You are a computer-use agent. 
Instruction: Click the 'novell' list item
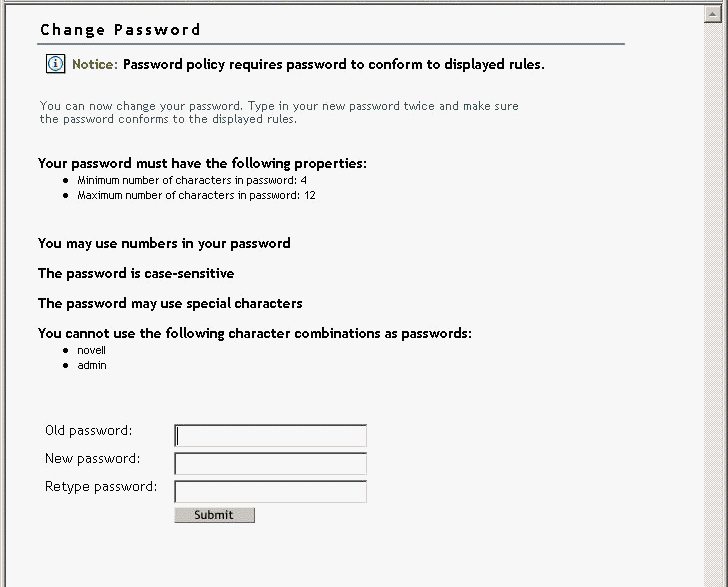pyautogui.click(x=91, y=350)
